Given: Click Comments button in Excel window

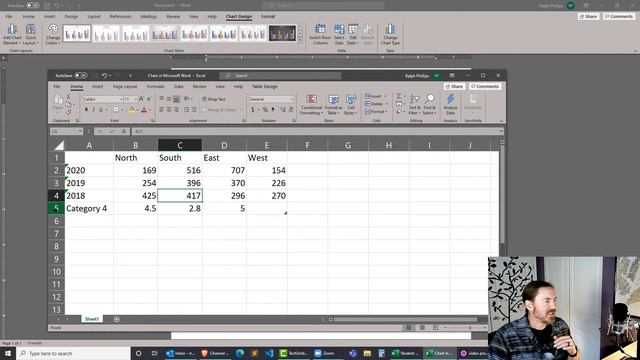Looking at the screenshot, I should coord(485,87).
